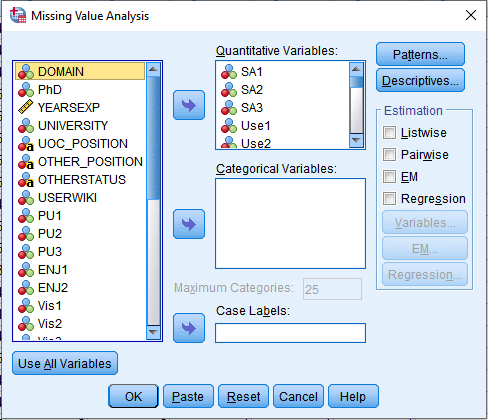Click down arrow of Quantitative Variables scrollbar

coord(356,140)
